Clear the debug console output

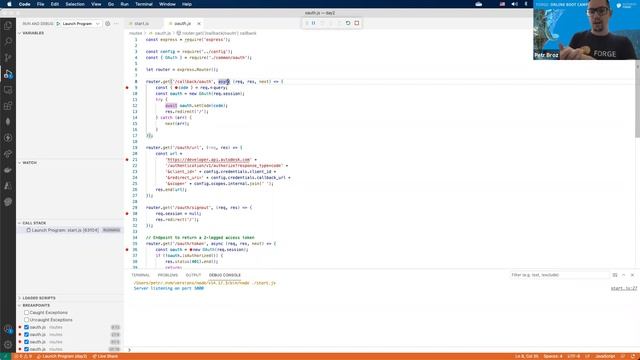coord(615,275)
